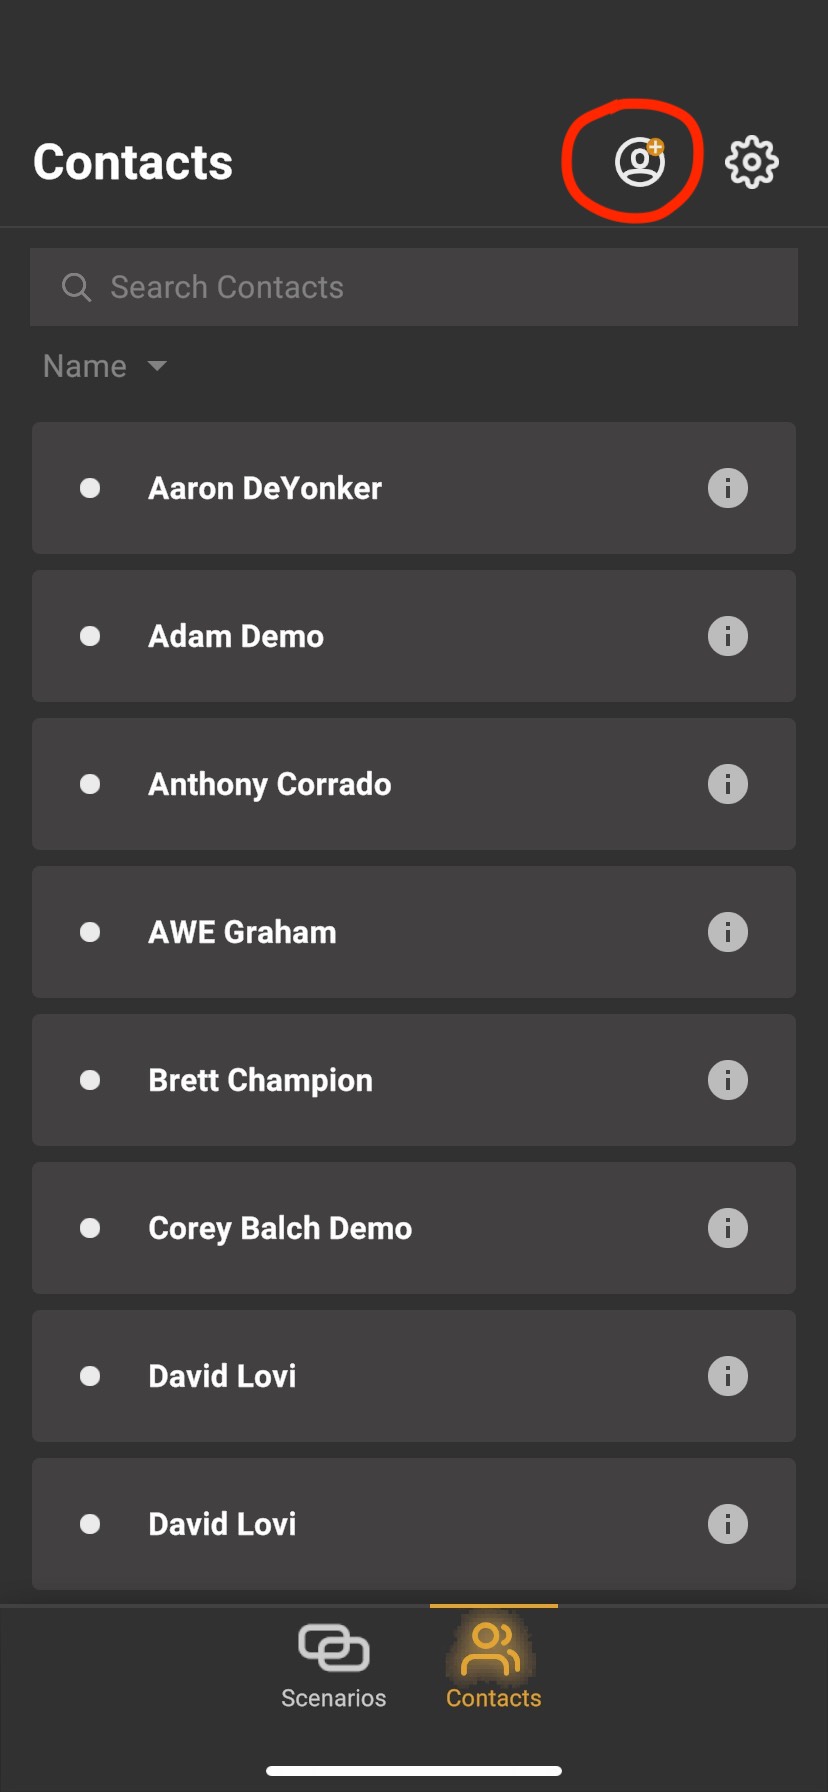Viewport: 828px width, 1792px height.
Task: Open info for Aaron DeYonker
Action: [x=728, y=488]
